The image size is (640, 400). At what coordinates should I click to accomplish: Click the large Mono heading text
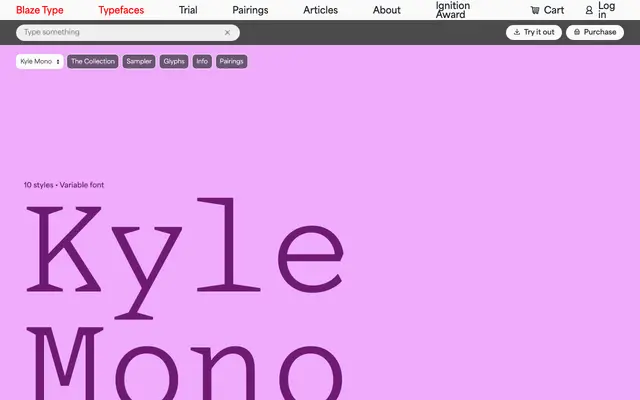tap(185, 363)
